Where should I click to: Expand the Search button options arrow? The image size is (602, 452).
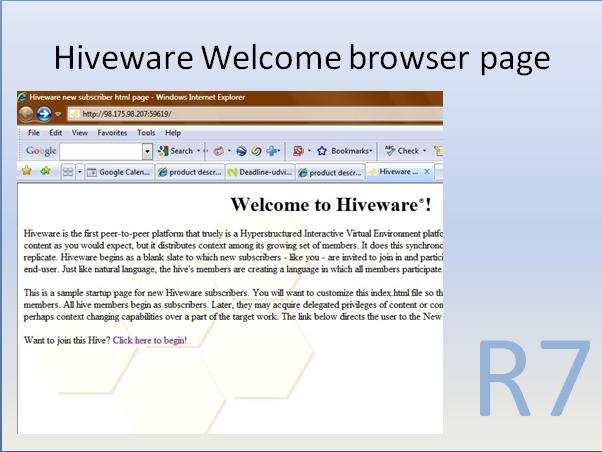pyautogui.click(x=198, y=151)
